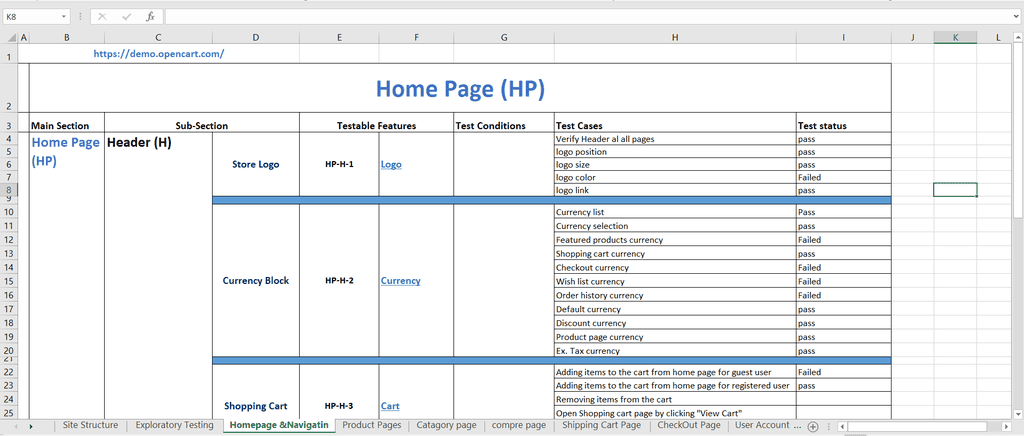This screenshot has width=1024, height=436.
Task: Click the Logo hyperlink in Testable Features
Action: coord(391,164)
